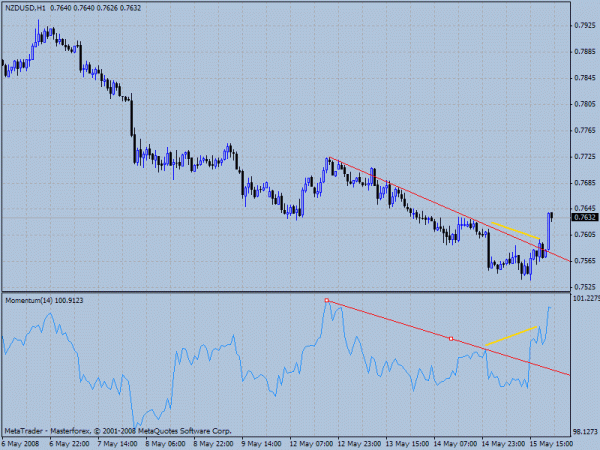
Task: Click the 0.7845 price axis label
Action: coord(585,78)
